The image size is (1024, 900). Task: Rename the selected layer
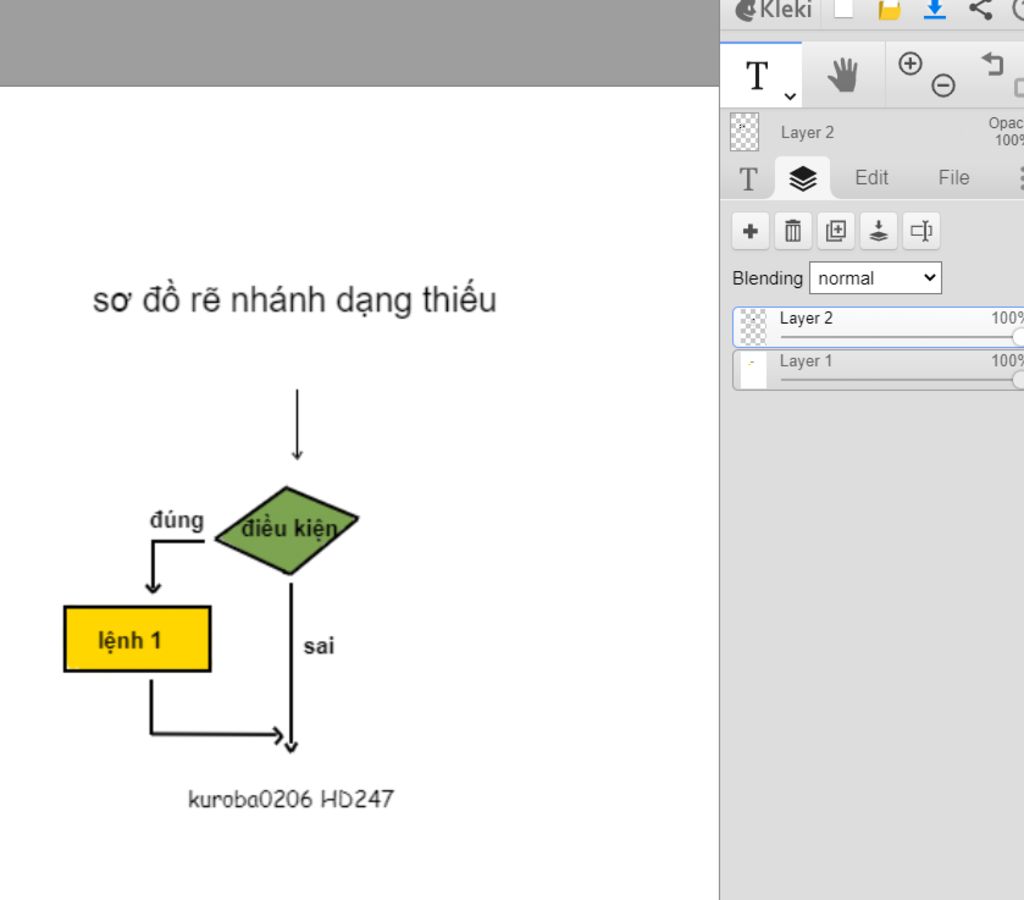(x=921, y=231)
